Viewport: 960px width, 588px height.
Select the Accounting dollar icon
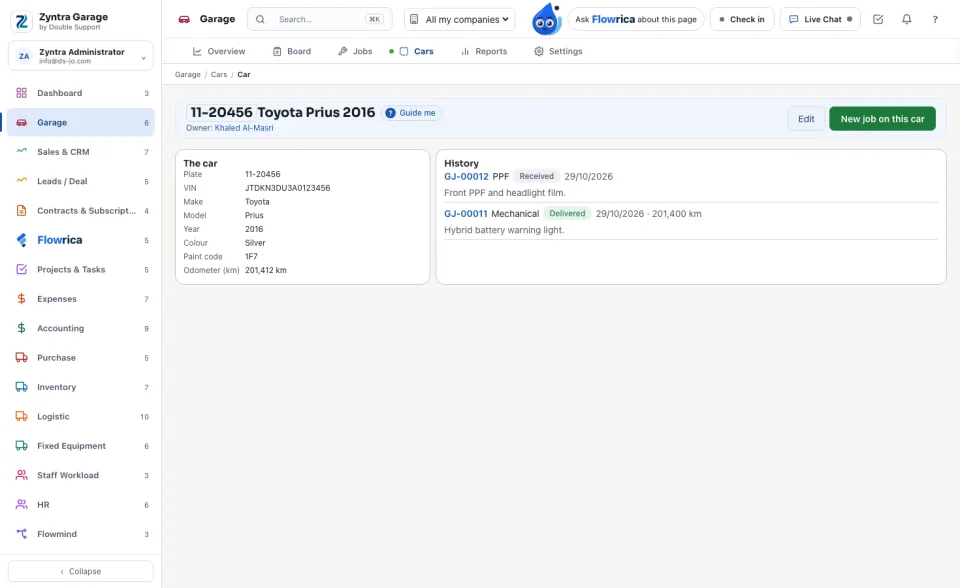coord(21,328)
